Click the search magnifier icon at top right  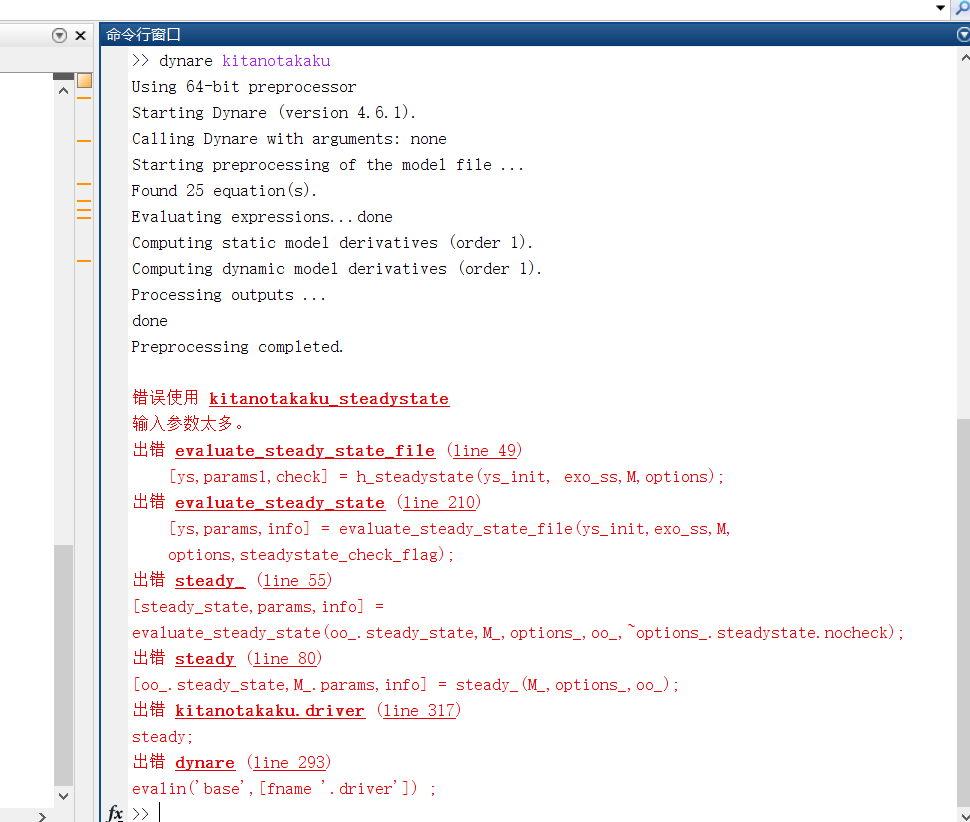coord(962,8)
